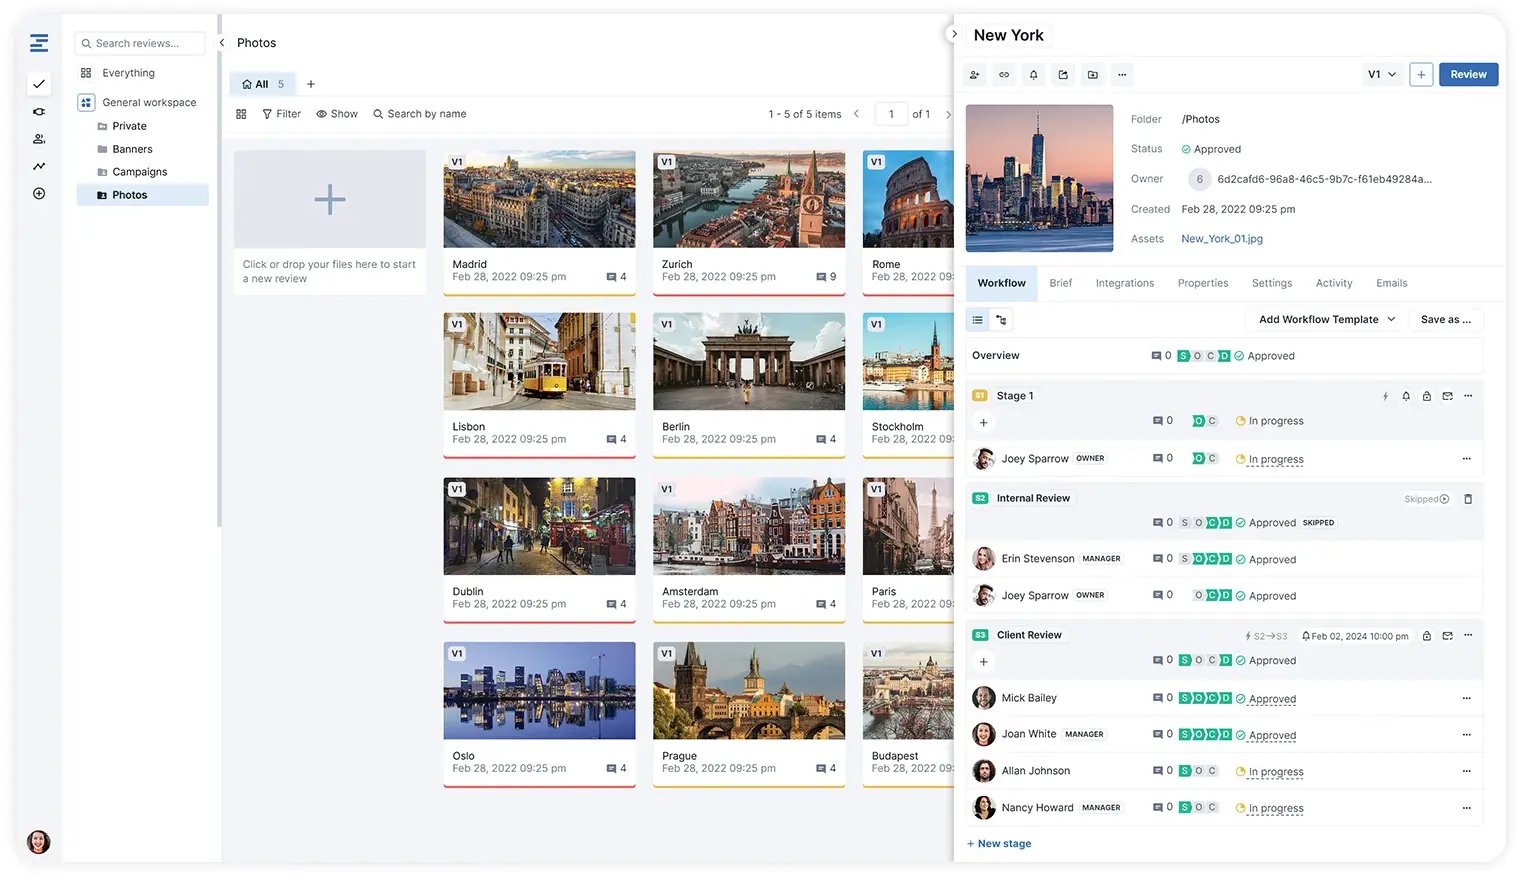Switch to workflow diagram view toggle
Image resolution: width=1521 pixels, height=880 pixels.
coord(1001,320)
